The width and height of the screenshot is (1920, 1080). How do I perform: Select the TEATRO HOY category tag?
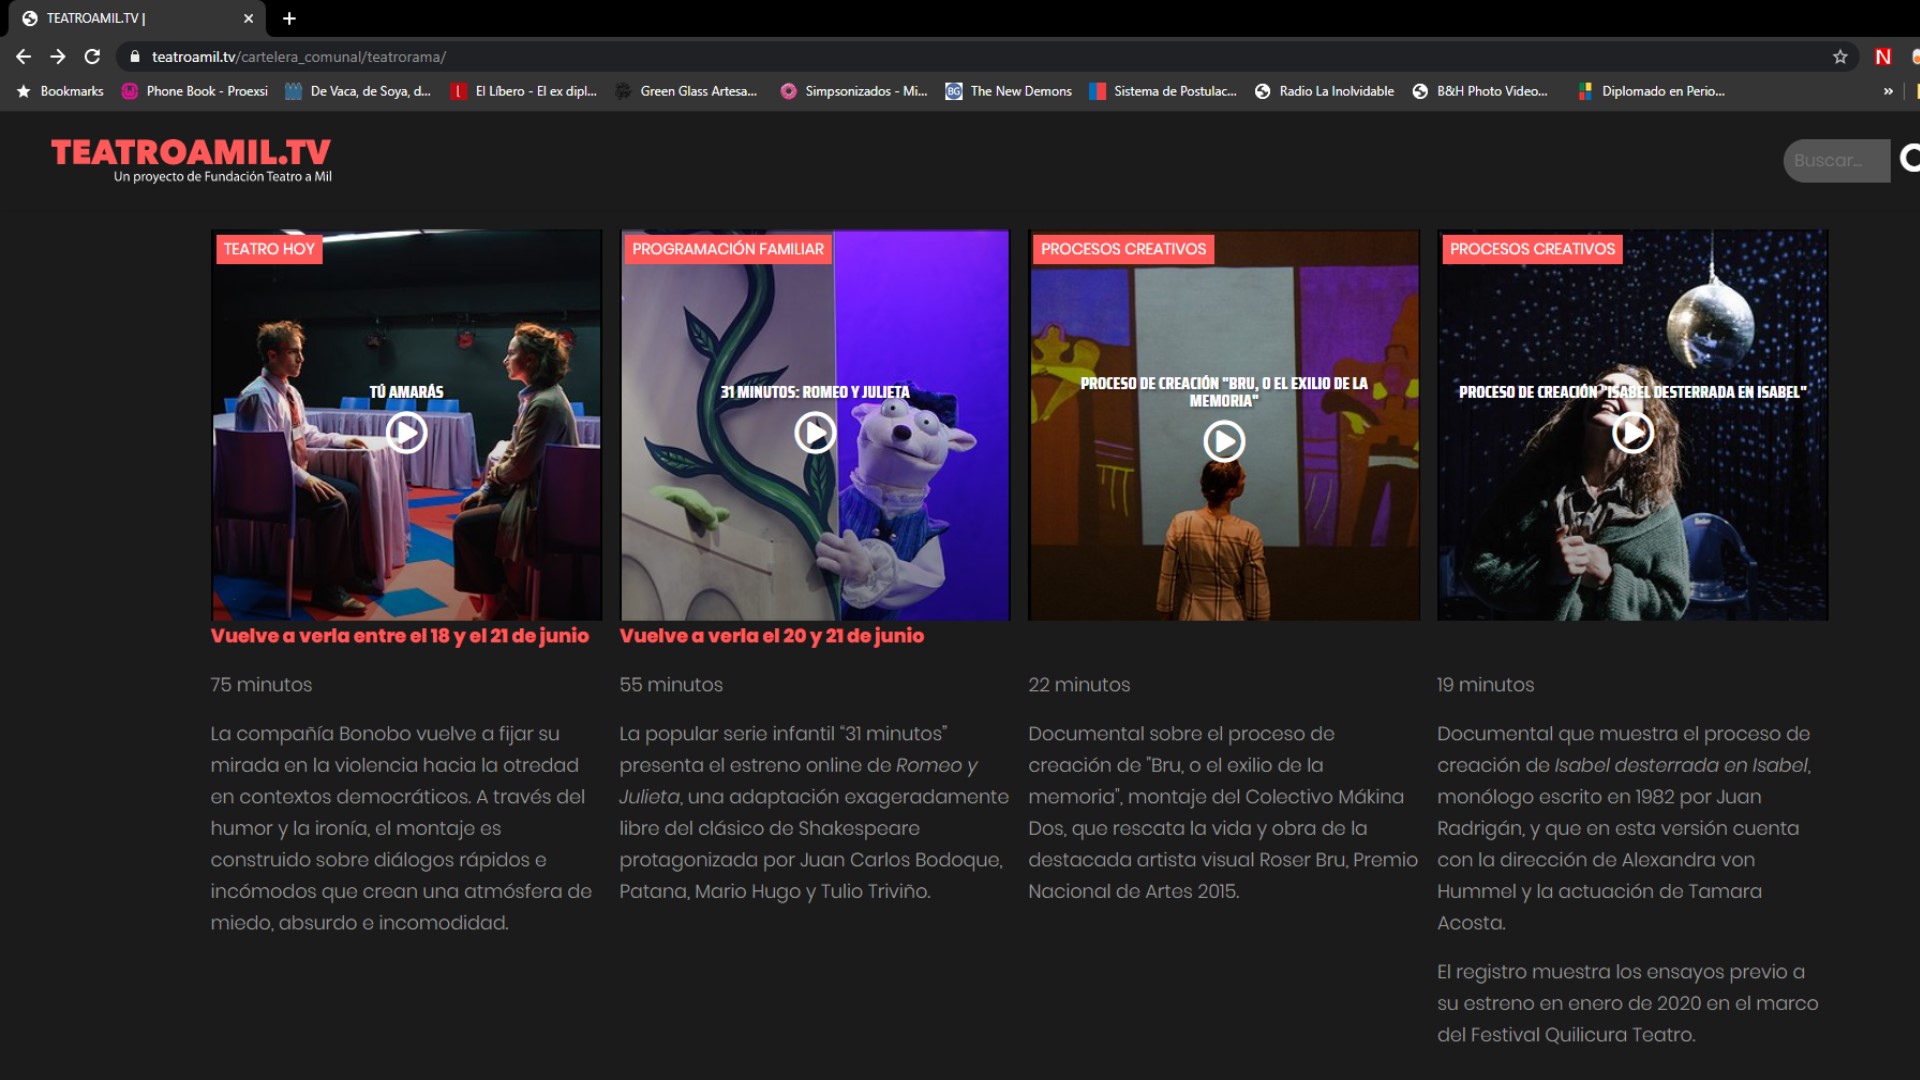click(269, 249)
